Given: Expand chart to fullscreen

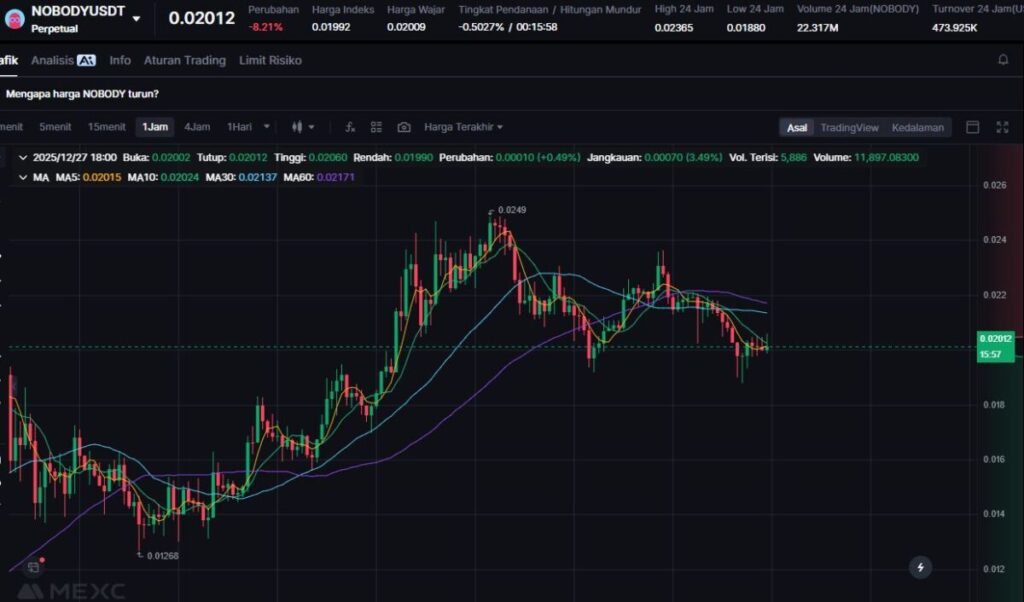Looking at the screenshot, I should 1003,127.
